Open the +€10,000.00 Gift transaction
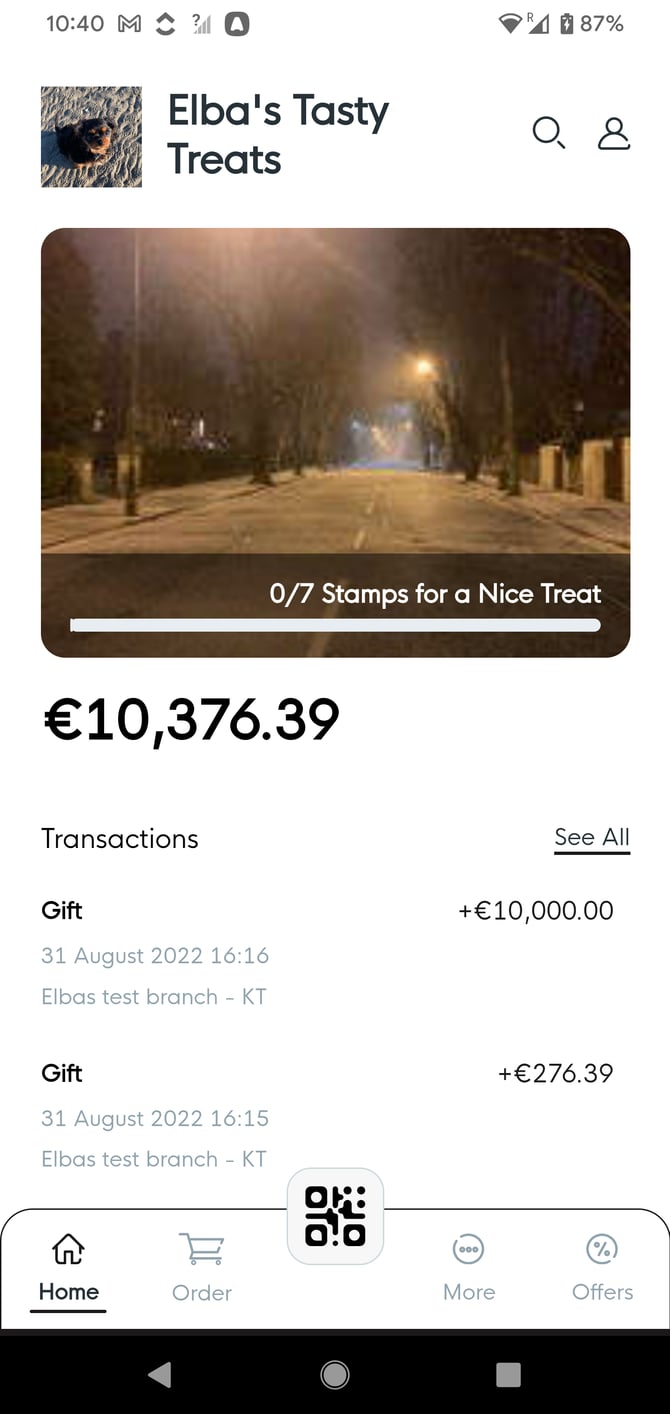Screen dimensions: 670x1414 (x=327, y=952)
